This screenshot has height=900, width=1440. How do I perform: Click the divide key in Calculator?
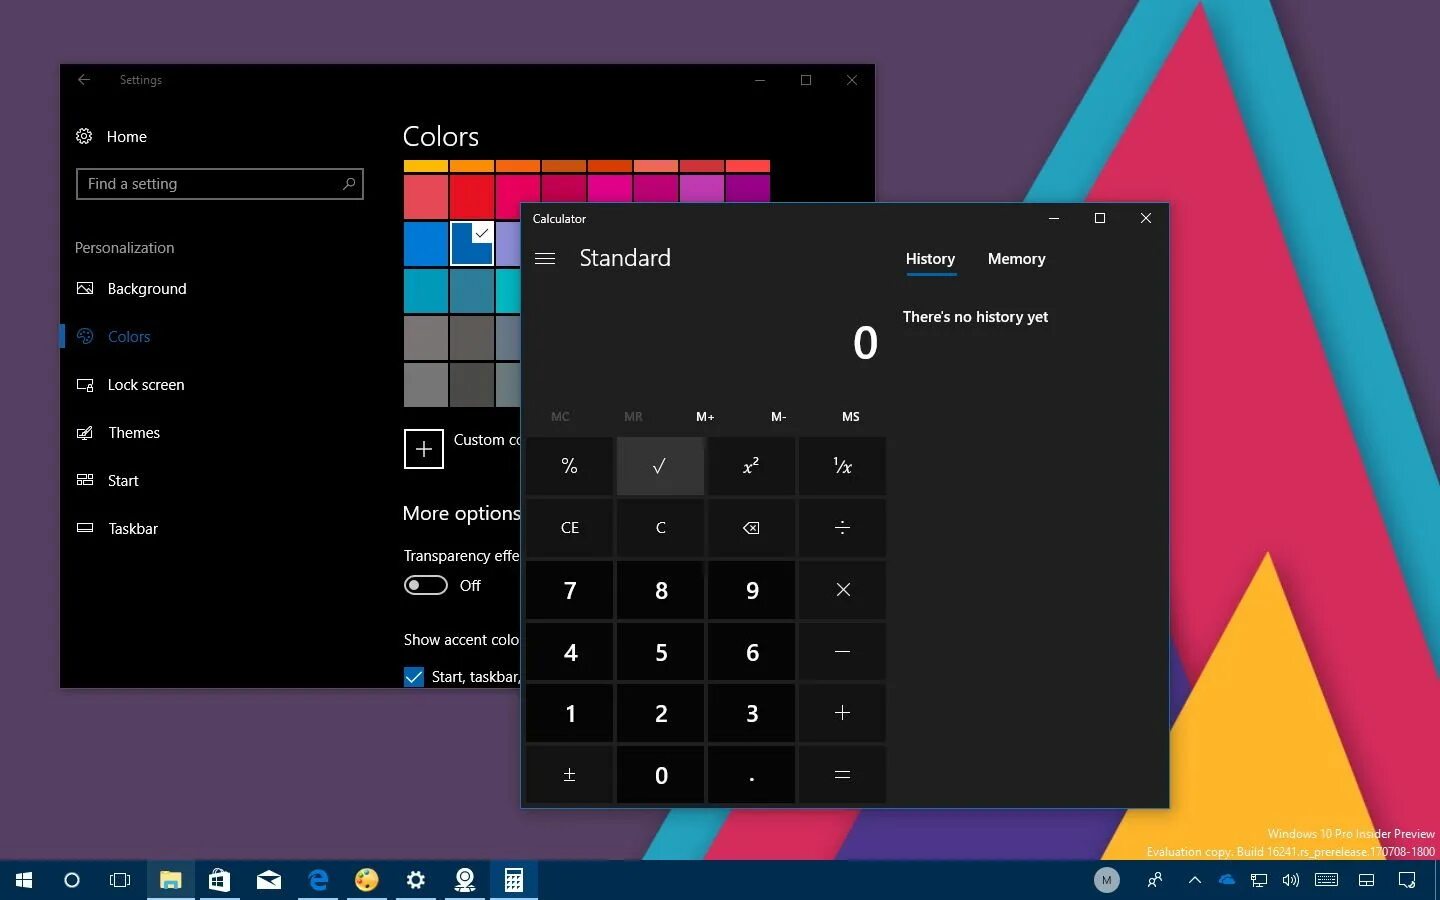click(842, 528)
